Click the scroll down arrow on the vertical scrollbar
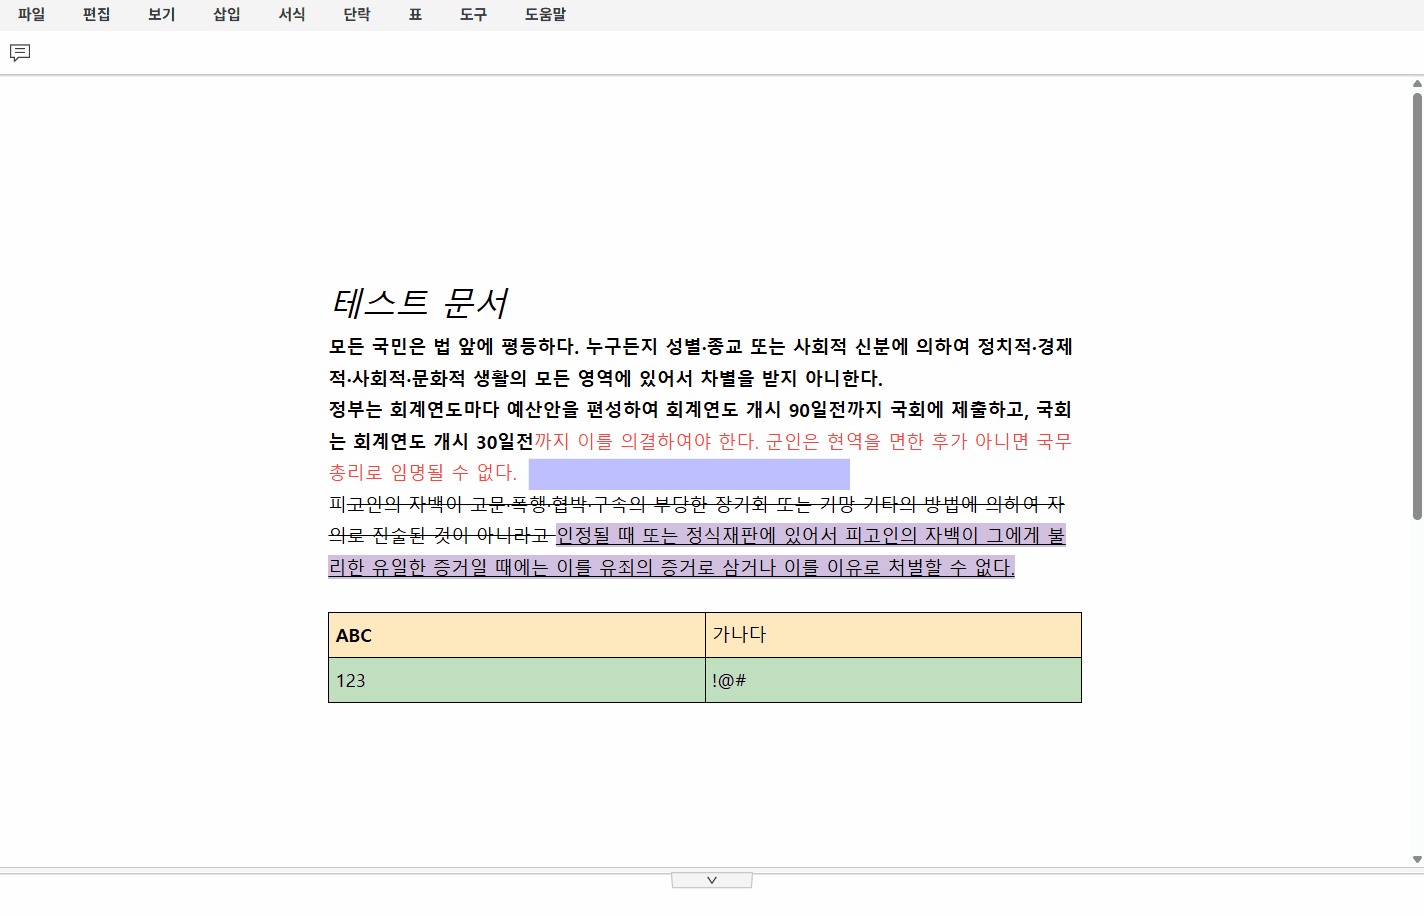The image size is (1424, 916). 1416,859
